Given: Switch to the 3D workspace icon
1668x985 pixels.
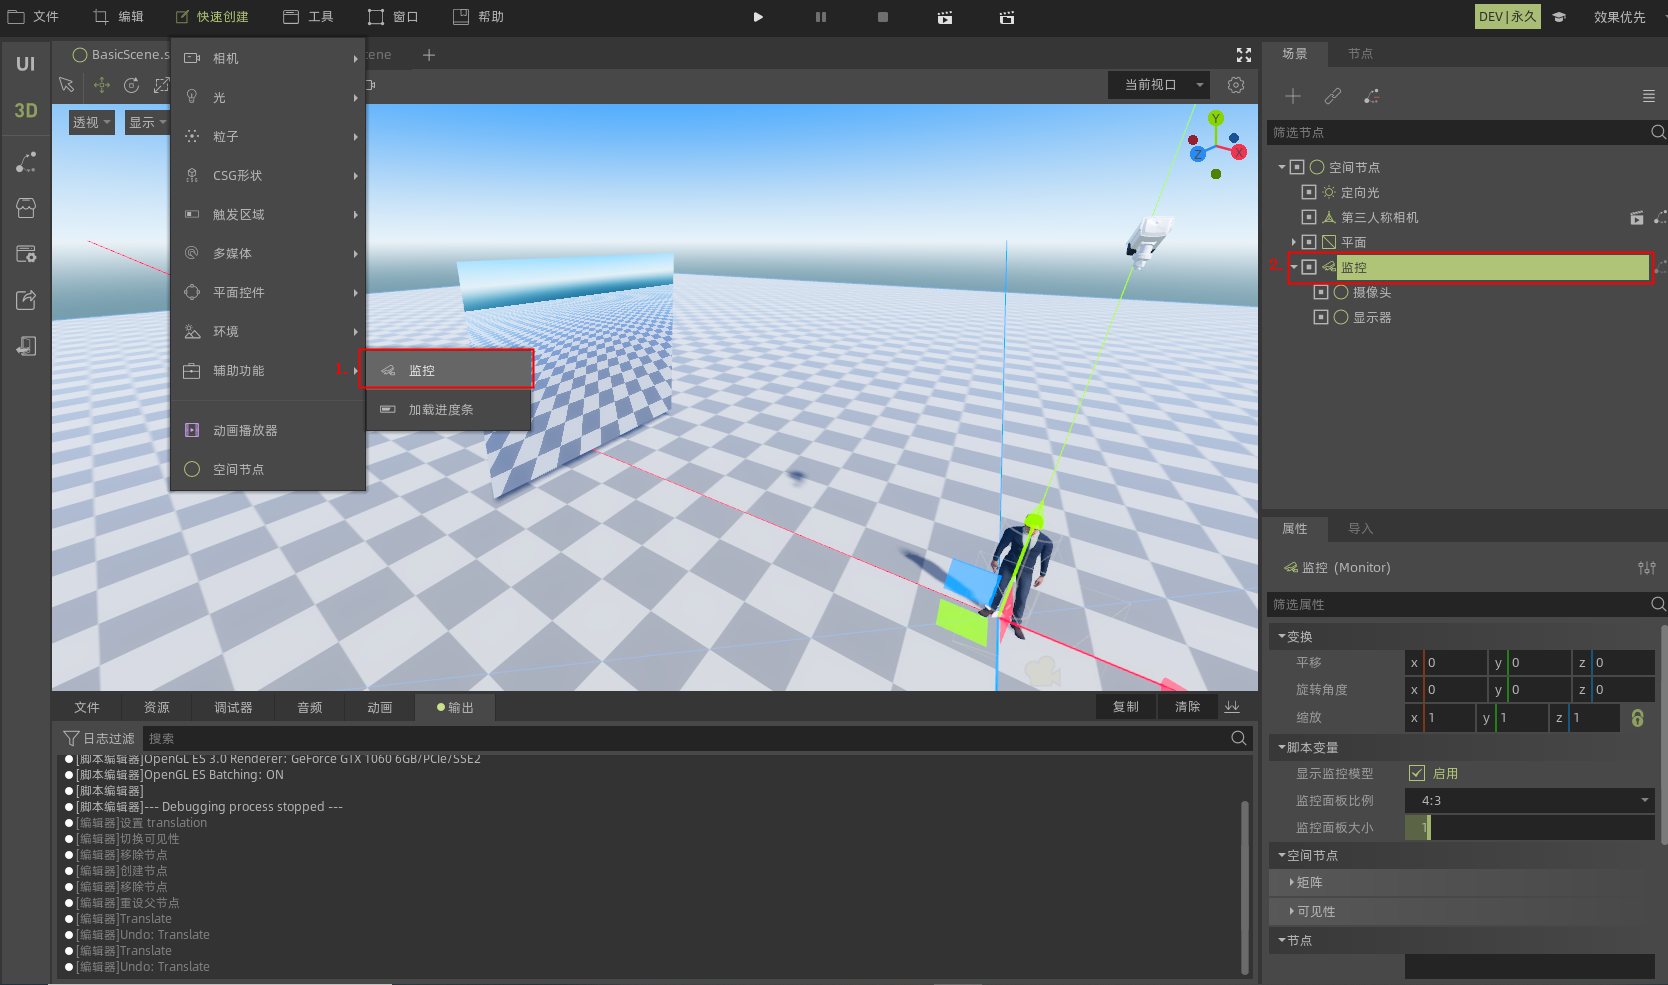Looking at the screenshot, I should (26, 111).
